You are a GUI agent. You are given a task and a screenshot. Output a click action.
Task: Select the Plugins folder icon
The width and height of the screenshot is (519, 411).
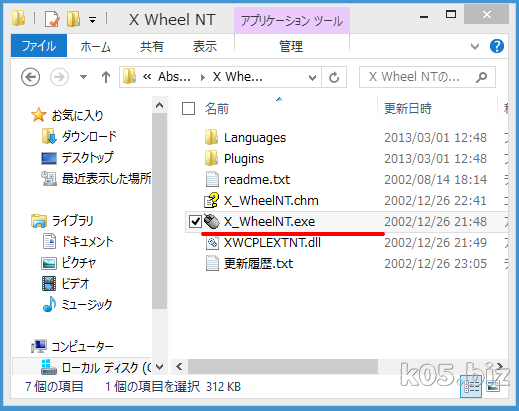[211, 158]
